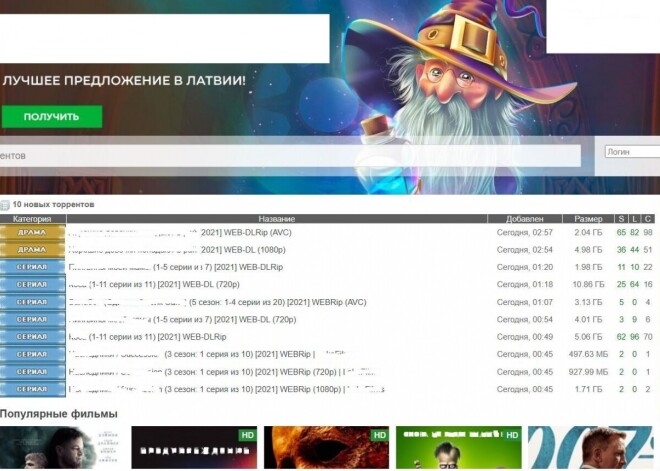Click the date Сегодня, 01:20
This screenshot has width=660, height=471.
pos(525,267)
